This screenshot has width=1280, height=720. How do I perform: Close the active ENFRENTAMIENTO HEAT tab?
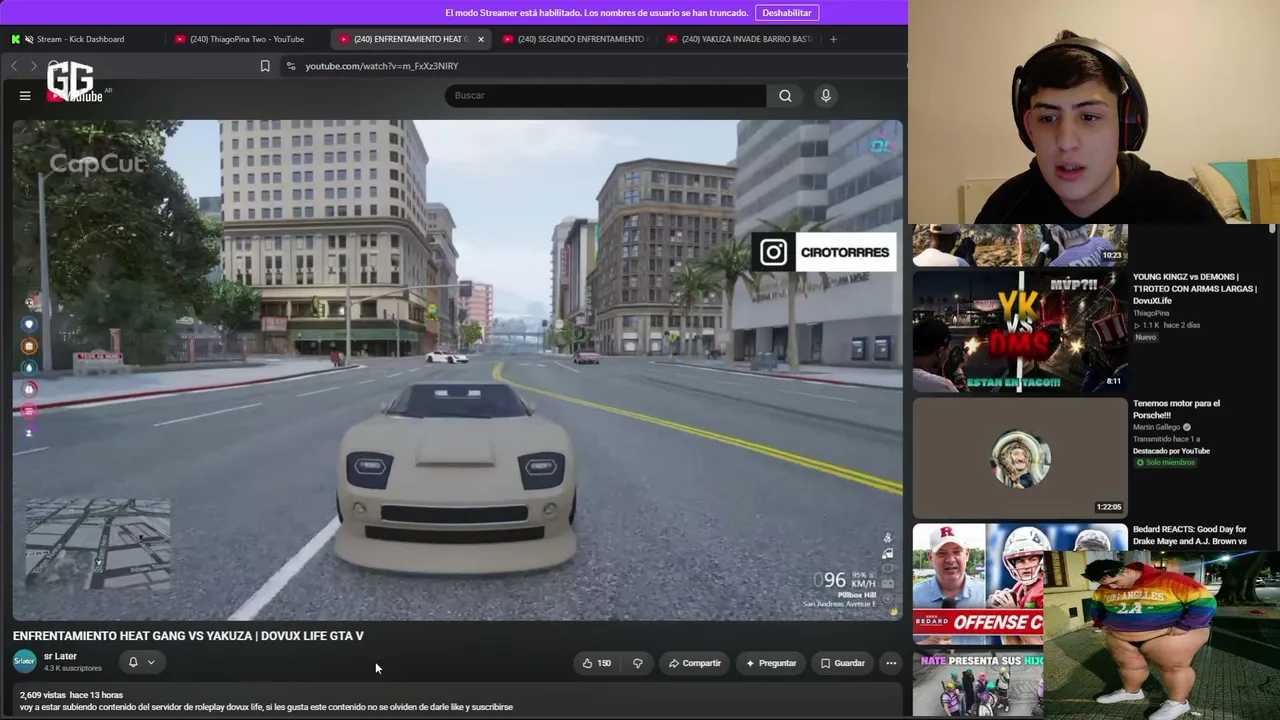tap(481, 39)
